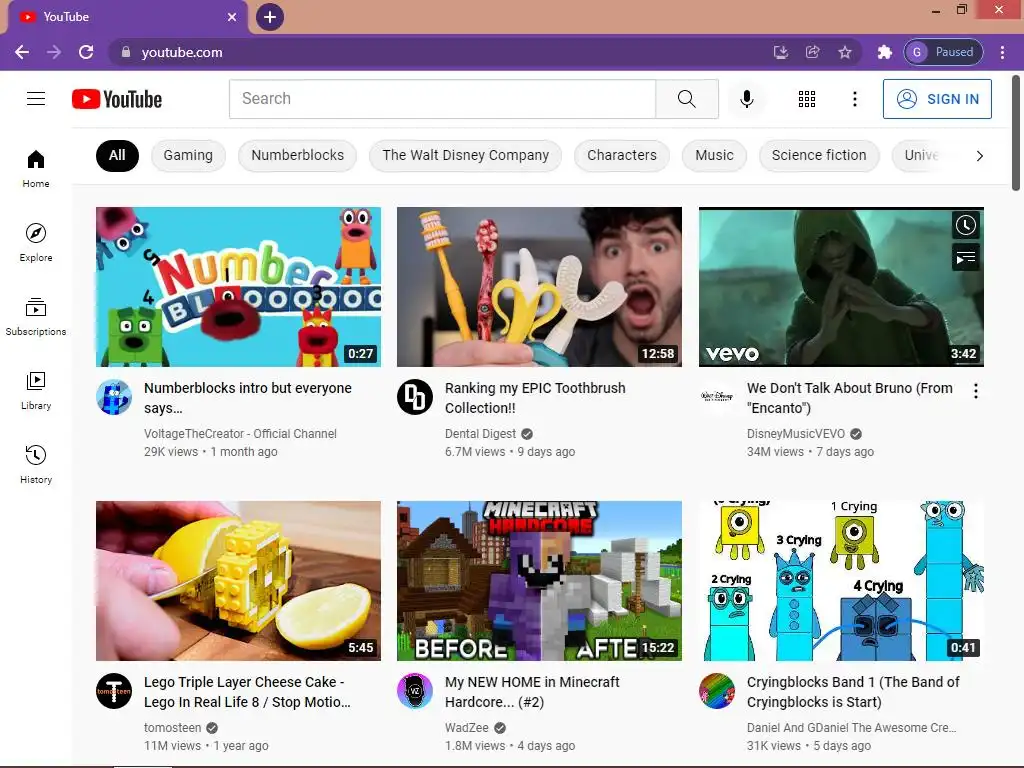Open Ranking my EPIC Toothbrush Collection title

click(535, 398)
